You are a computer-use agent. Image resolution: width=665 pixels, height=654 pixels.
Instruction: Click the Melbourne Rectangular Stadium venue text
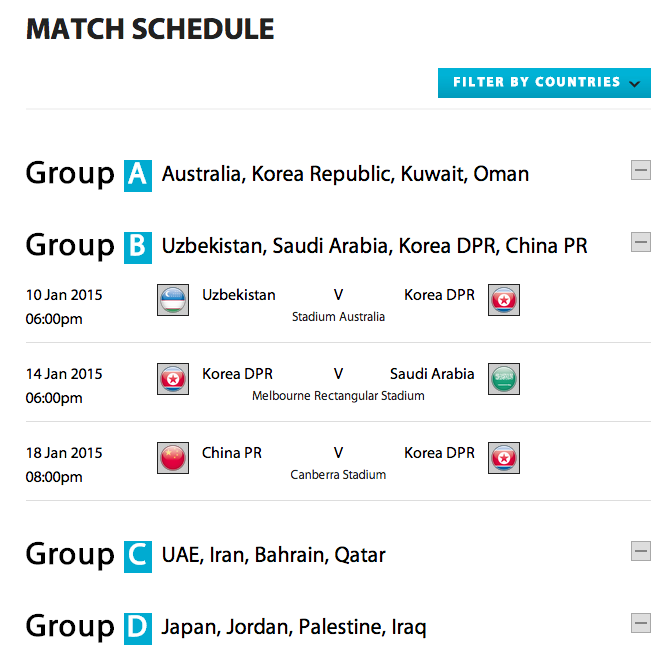[338, 396]
